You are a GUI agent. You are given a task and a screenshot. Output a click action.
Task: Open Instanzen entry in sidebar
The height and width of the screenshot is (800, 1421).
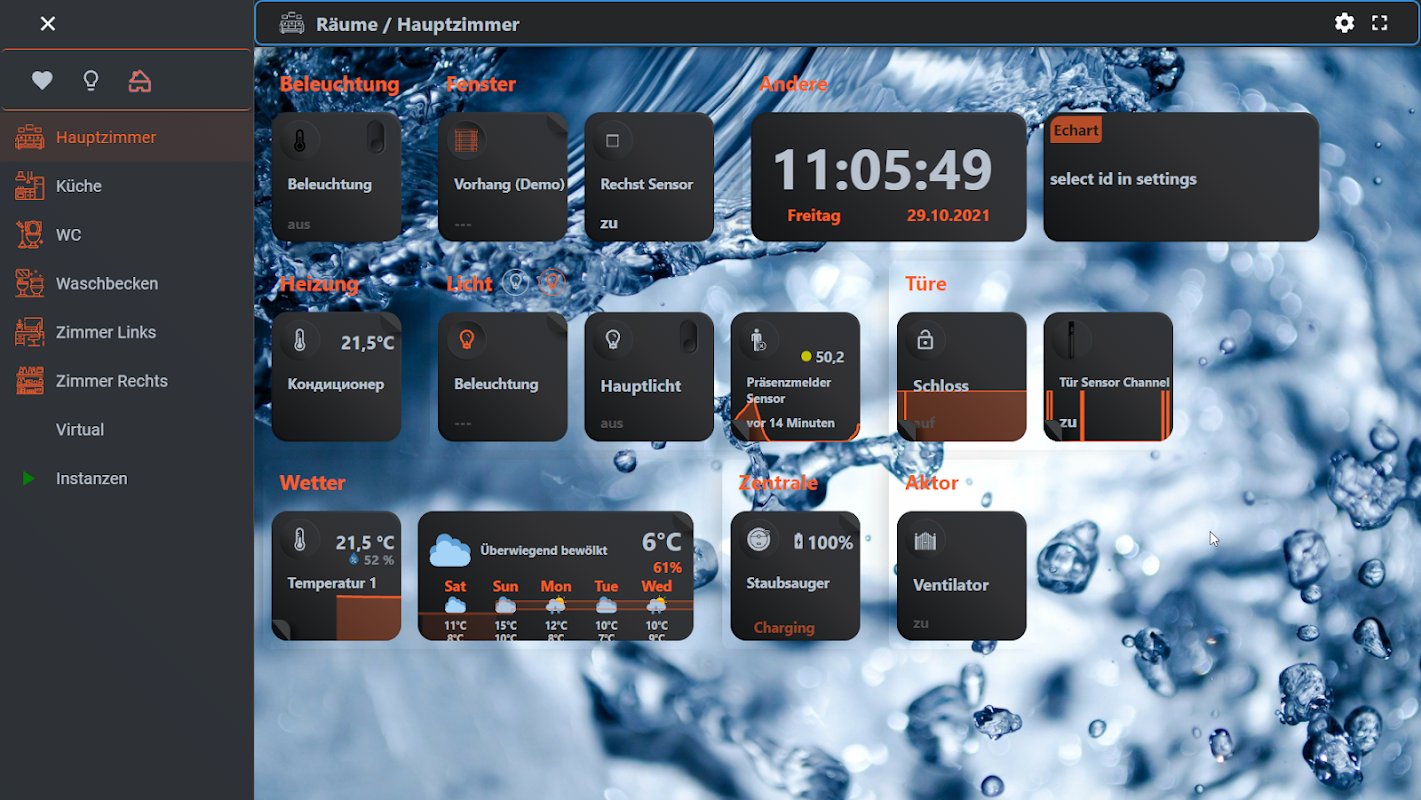(x=127, y=479)
